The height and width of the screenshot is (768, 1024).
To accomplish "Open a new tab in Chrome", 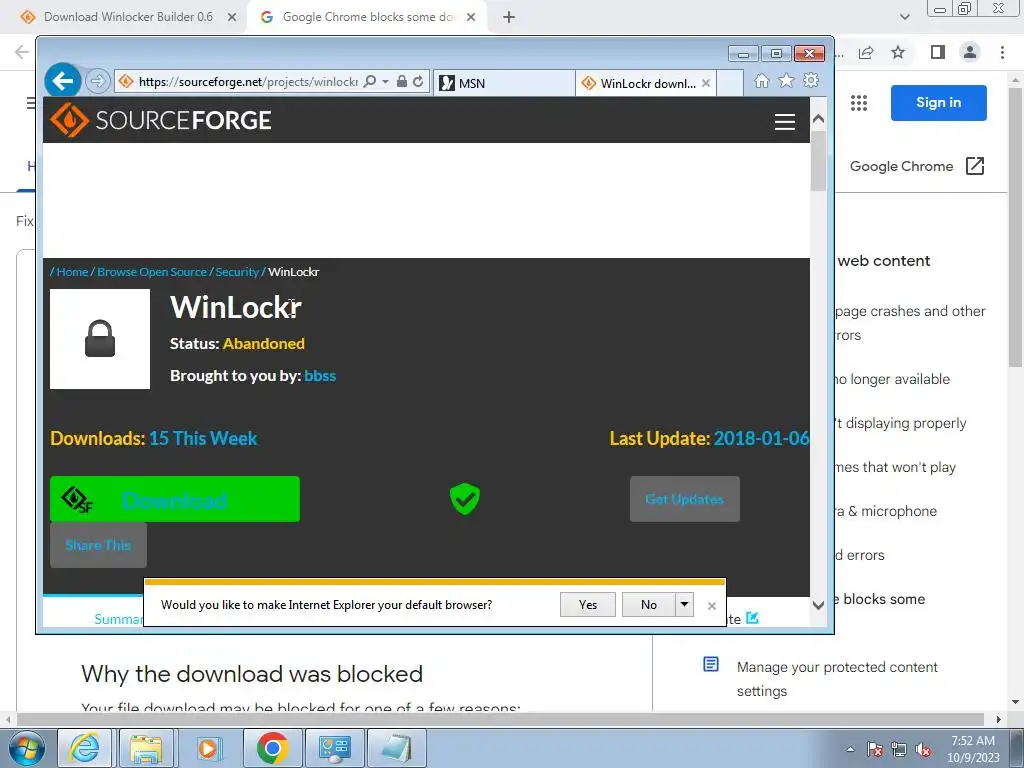I will (x=509, y=17).
